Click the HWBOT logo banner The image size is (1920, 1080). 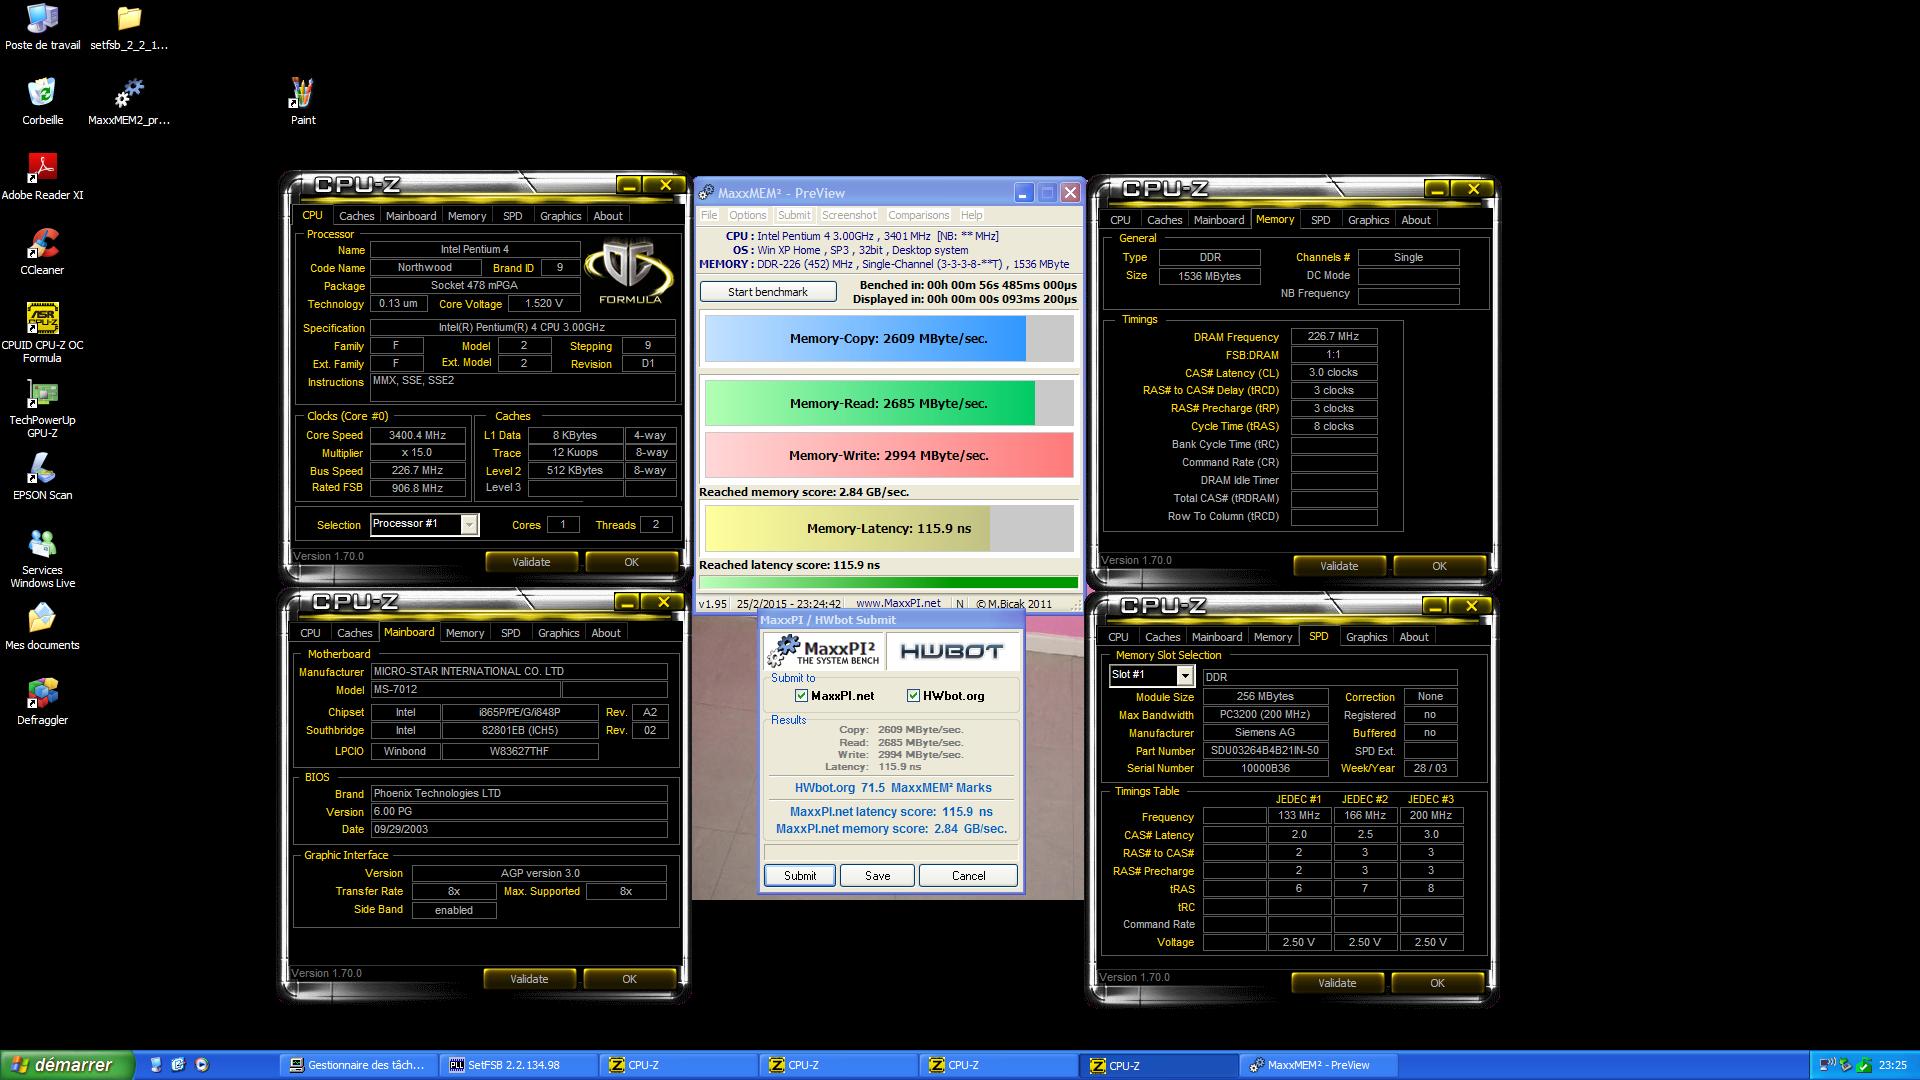[952, 651]
